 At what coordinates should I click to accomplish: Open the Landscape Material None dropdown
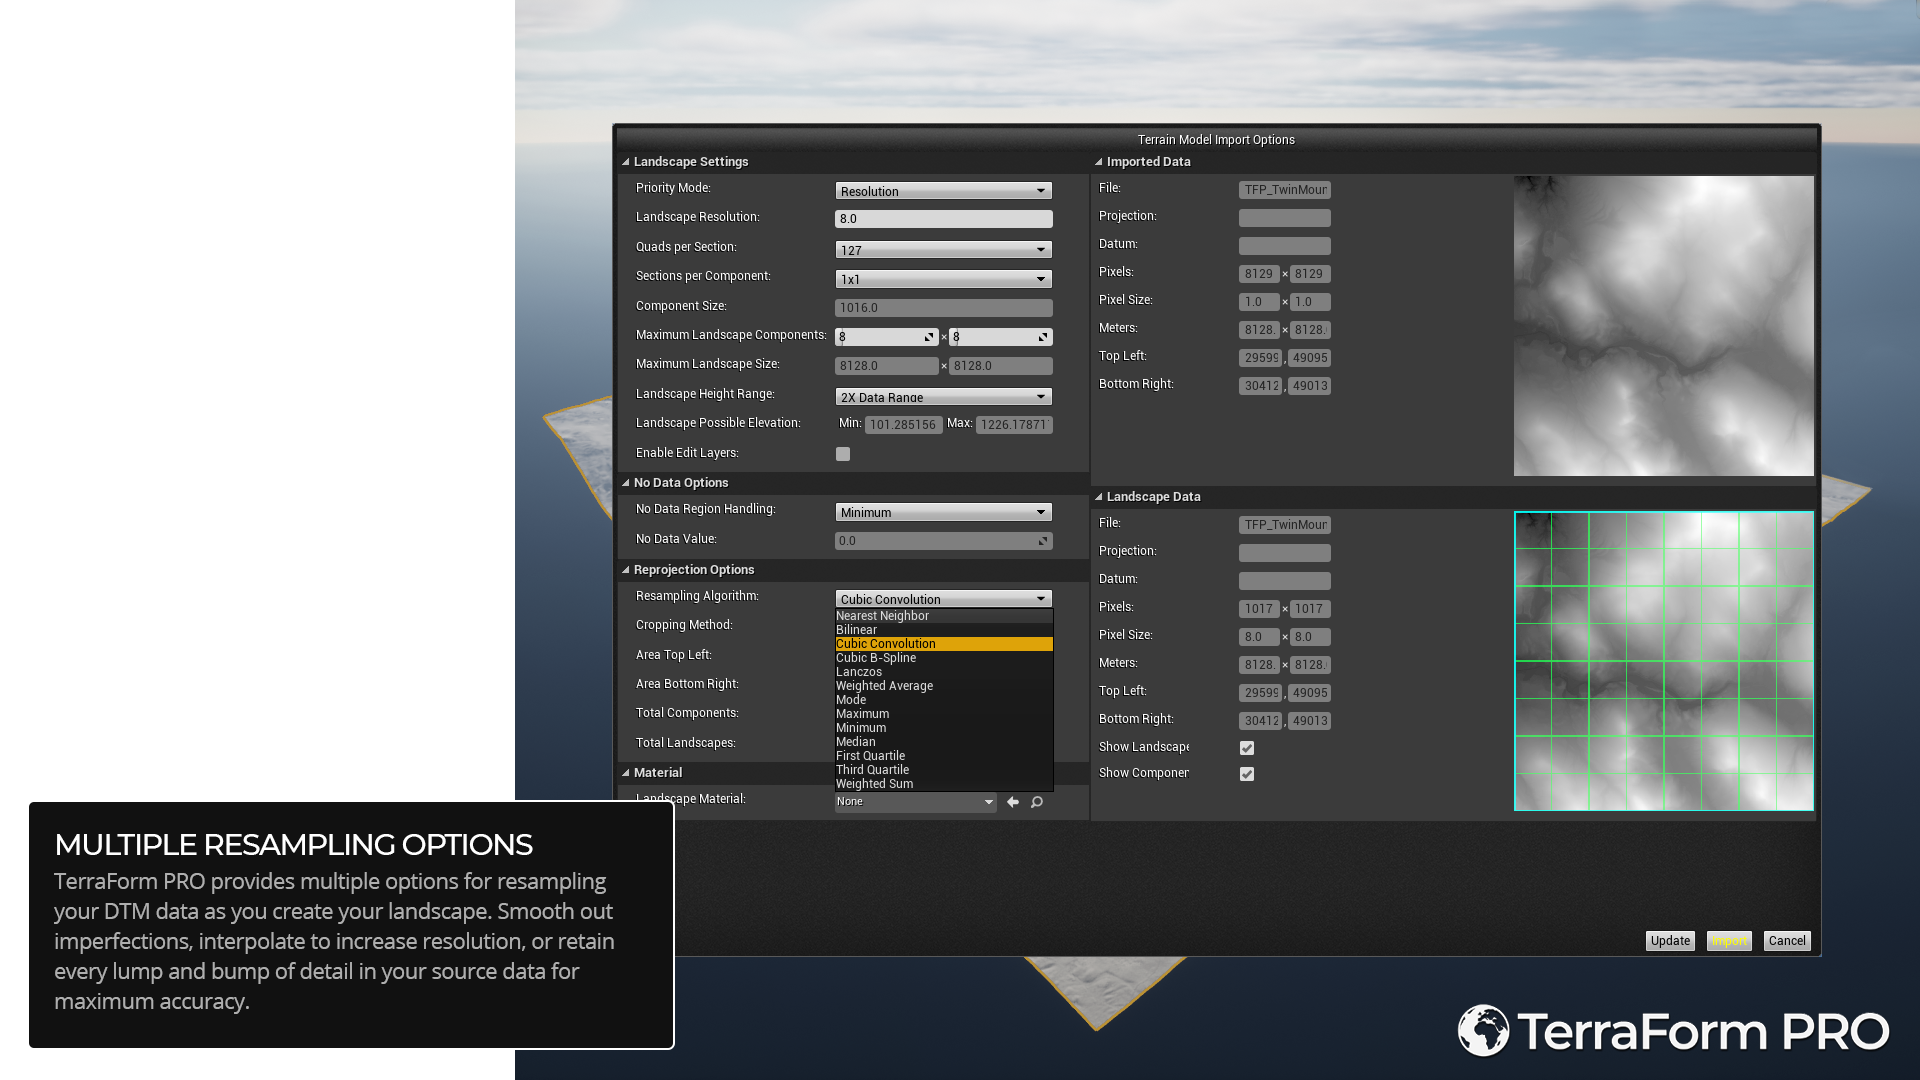tap(916, 802)
